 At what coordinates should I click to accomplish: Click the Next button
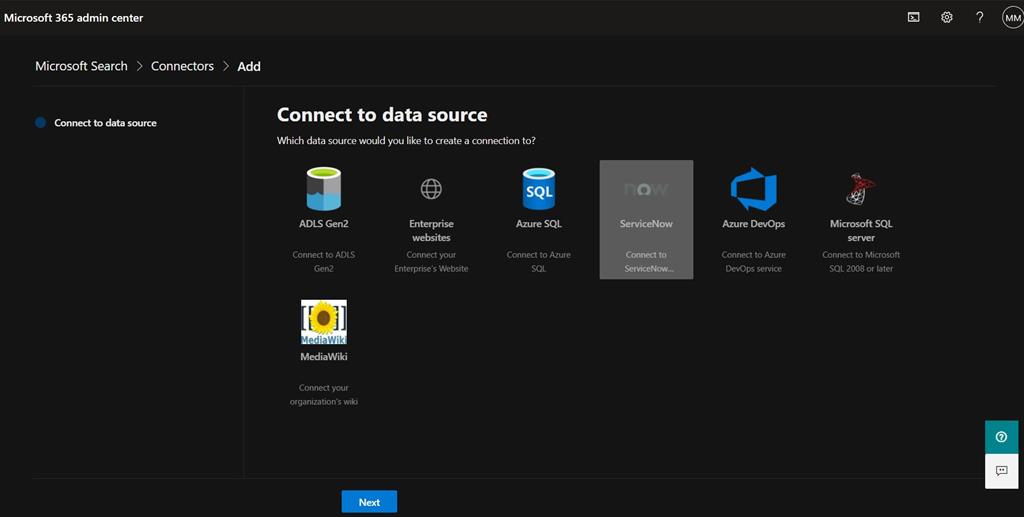pyautogui.click(x=369, y=502)
